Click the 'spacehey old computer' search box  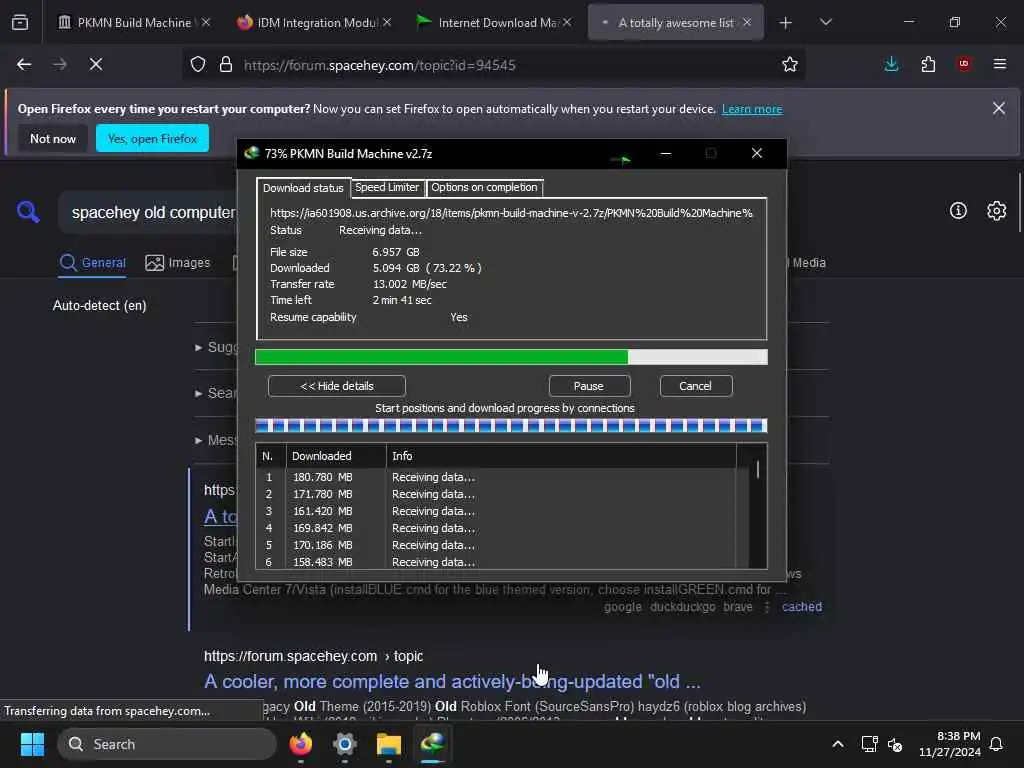click(152, 212)
